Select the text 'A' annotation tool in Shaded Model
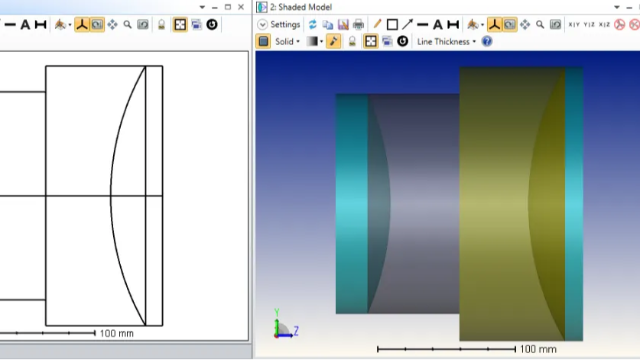The image size is (640, 360). tap(438, 24)
